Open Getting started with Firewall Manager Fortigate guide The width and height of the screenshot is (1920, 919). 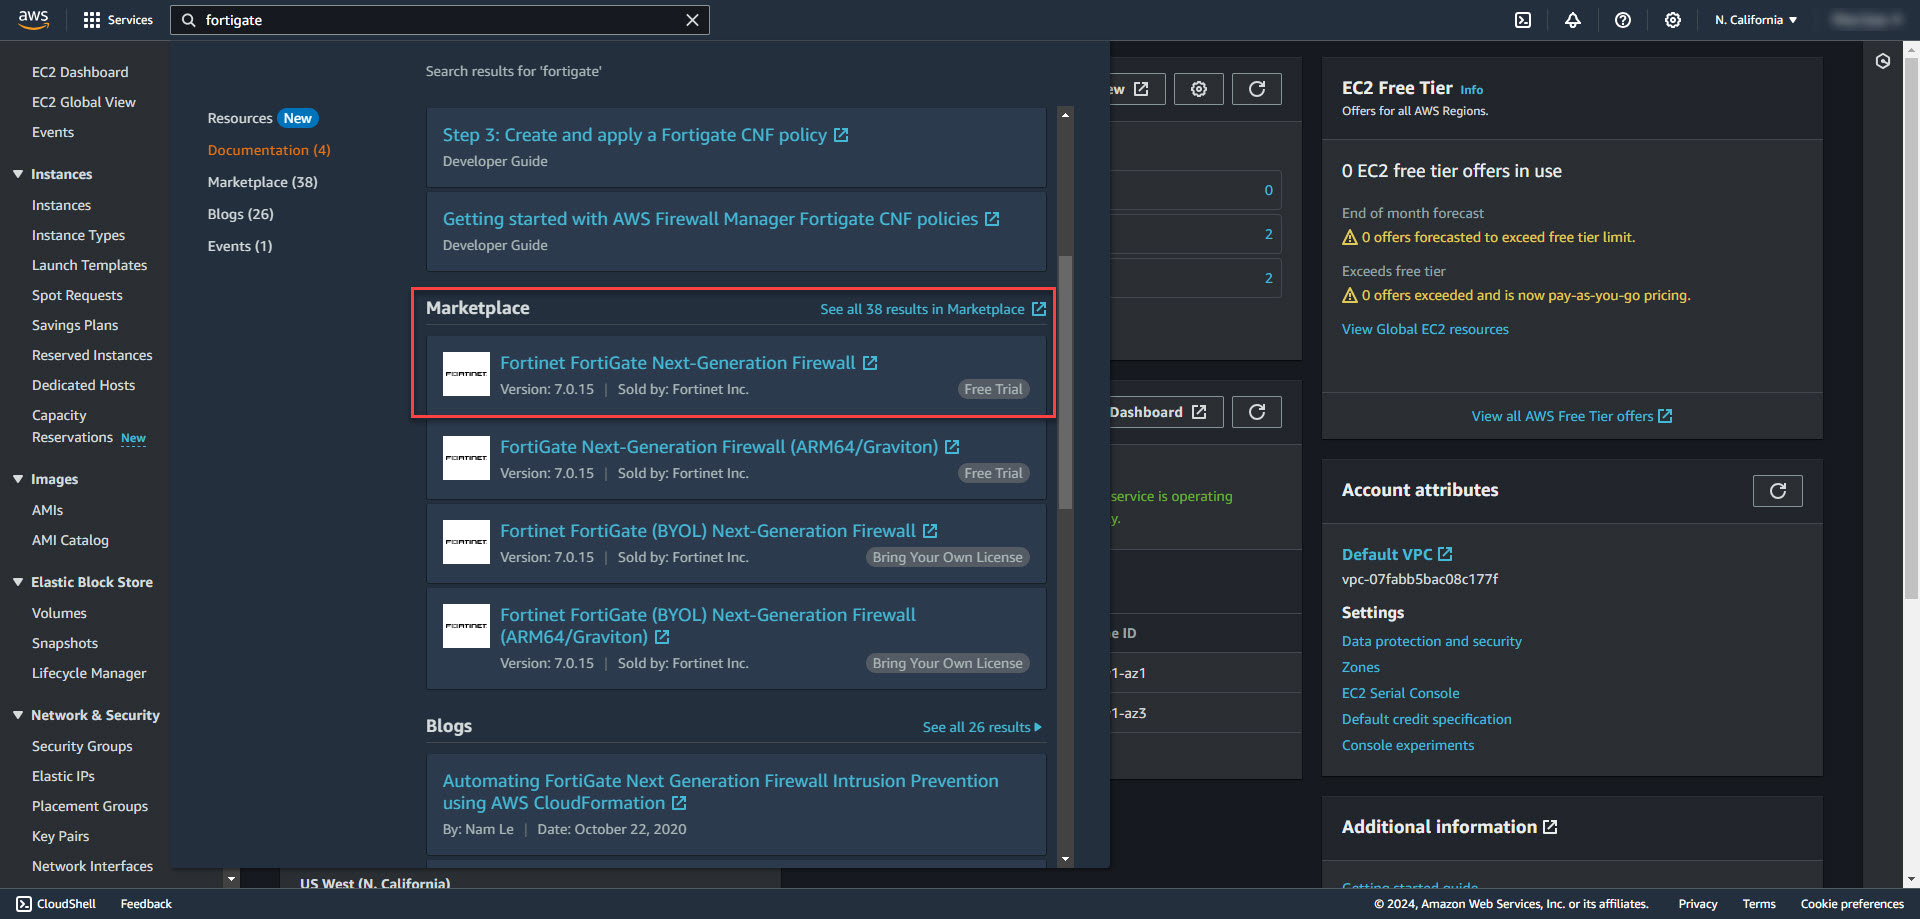tap(721, 219)
